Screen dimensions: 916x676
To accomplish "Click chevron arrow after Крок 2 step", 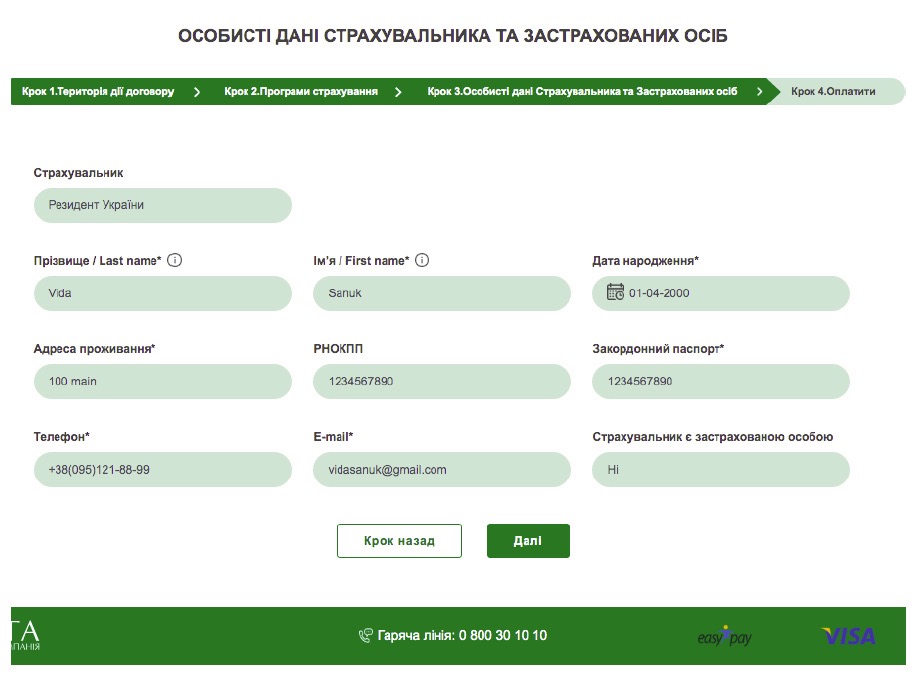I will point(398,92).
